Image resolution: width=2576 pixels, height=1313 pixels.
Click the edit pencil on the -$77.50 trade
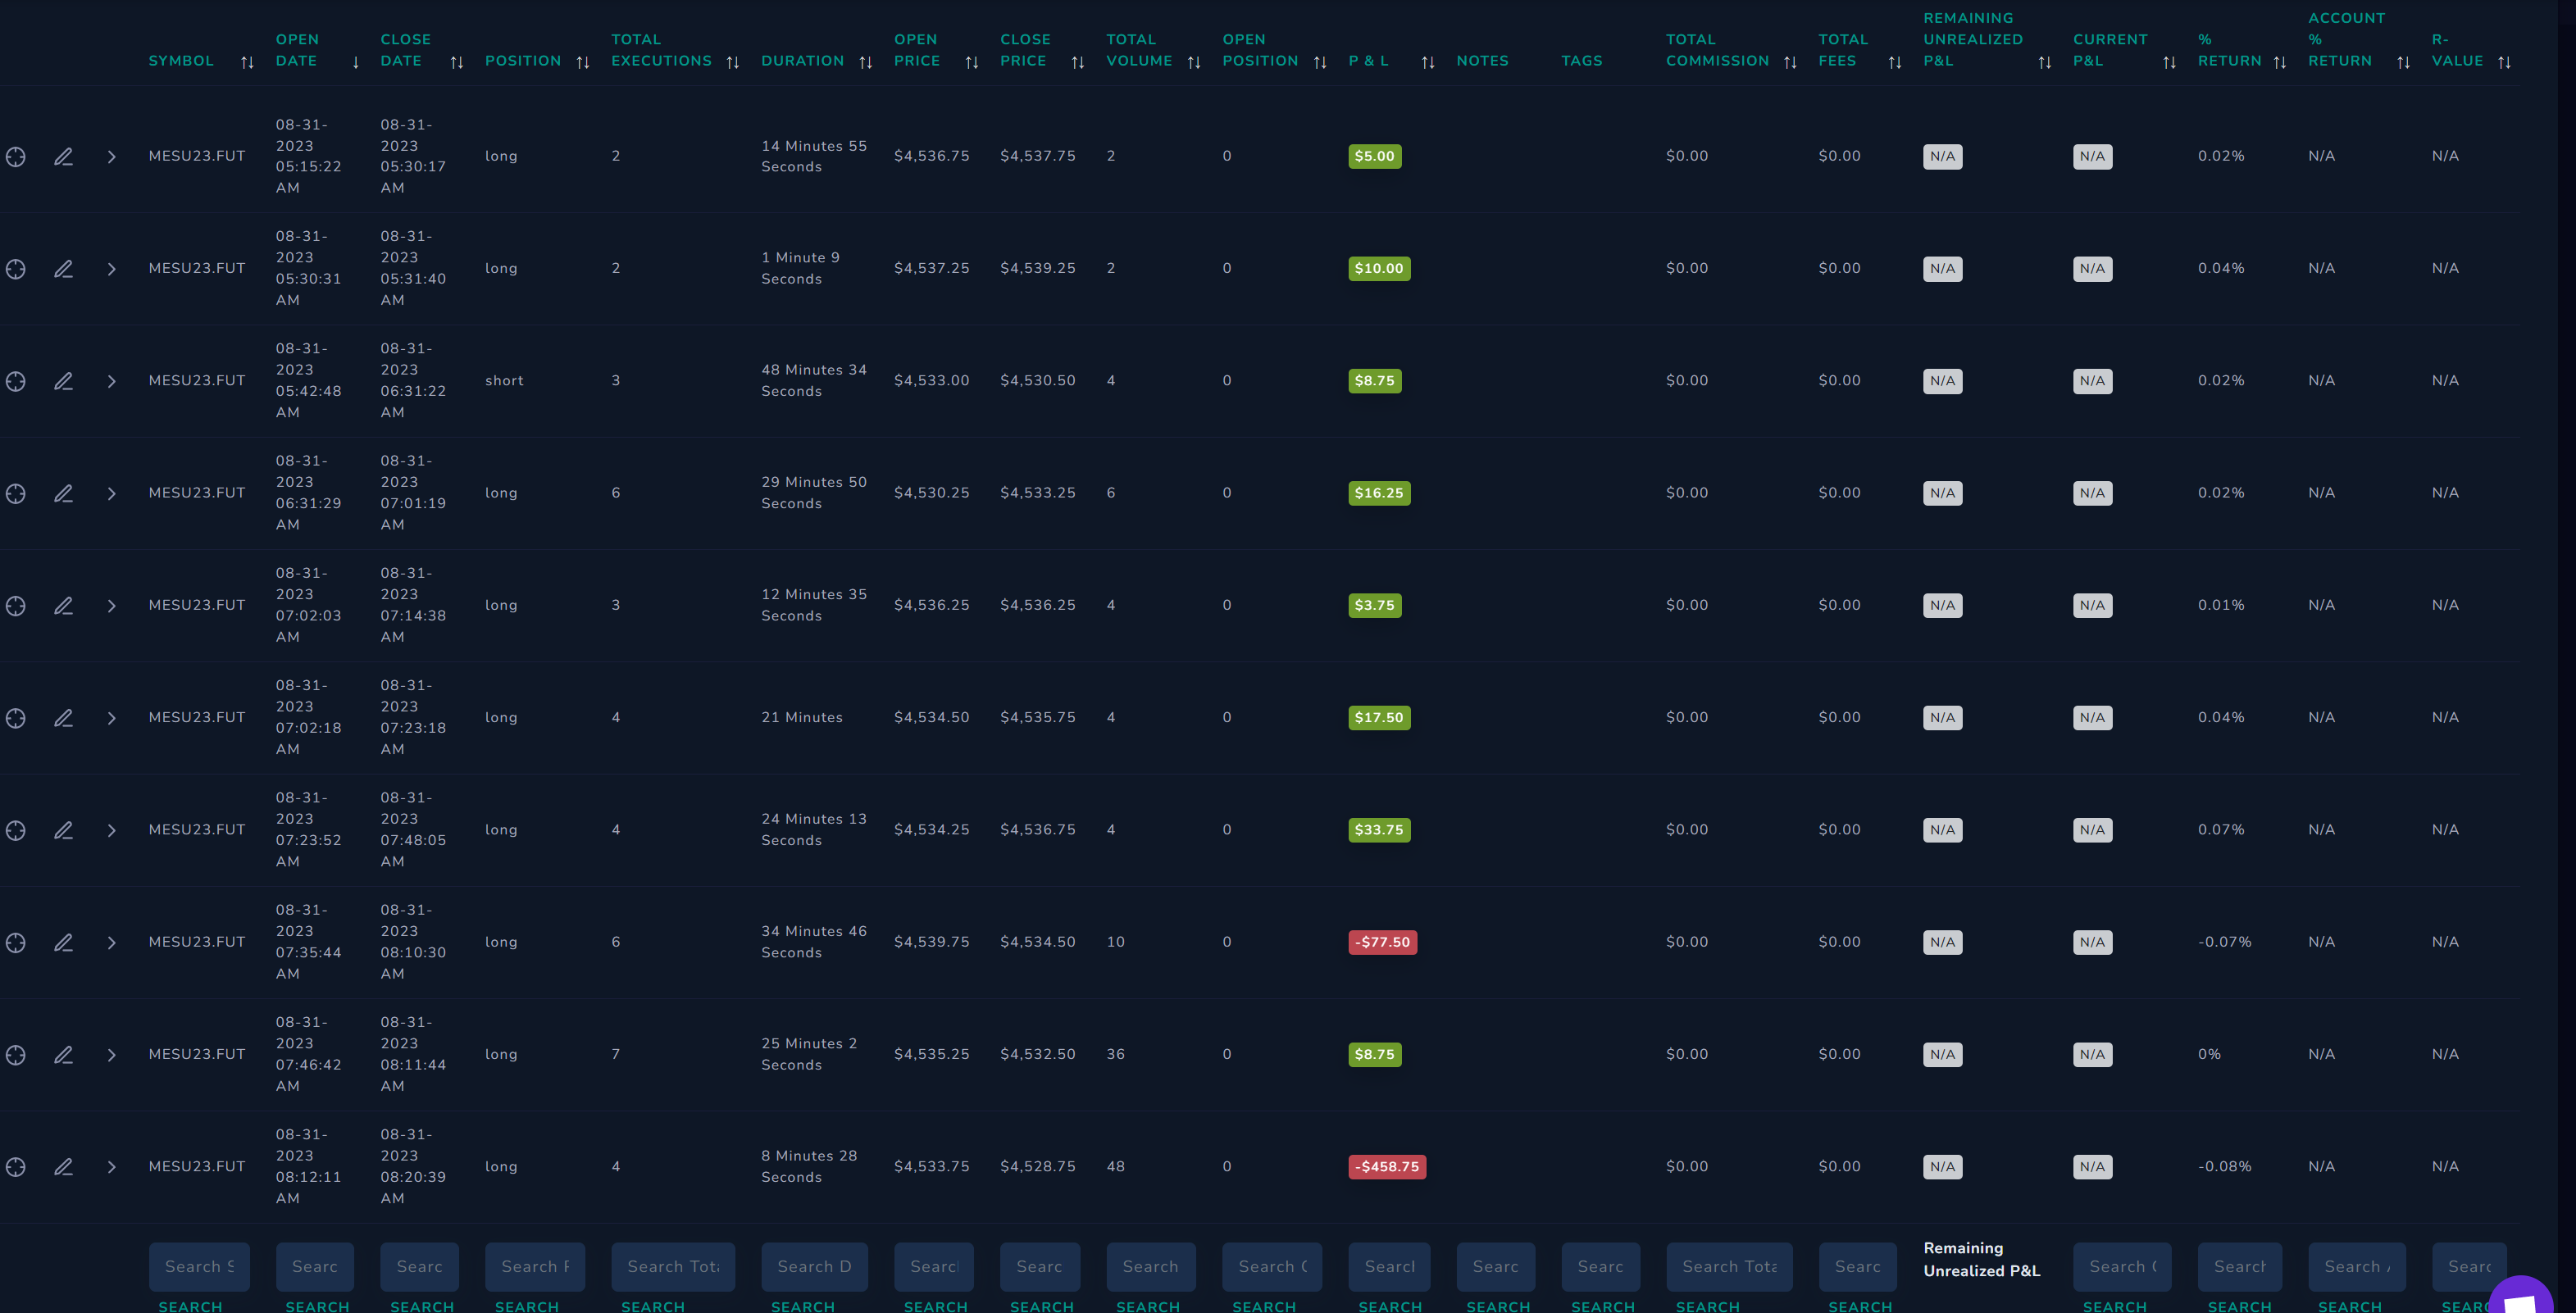[x=63, y=942]
